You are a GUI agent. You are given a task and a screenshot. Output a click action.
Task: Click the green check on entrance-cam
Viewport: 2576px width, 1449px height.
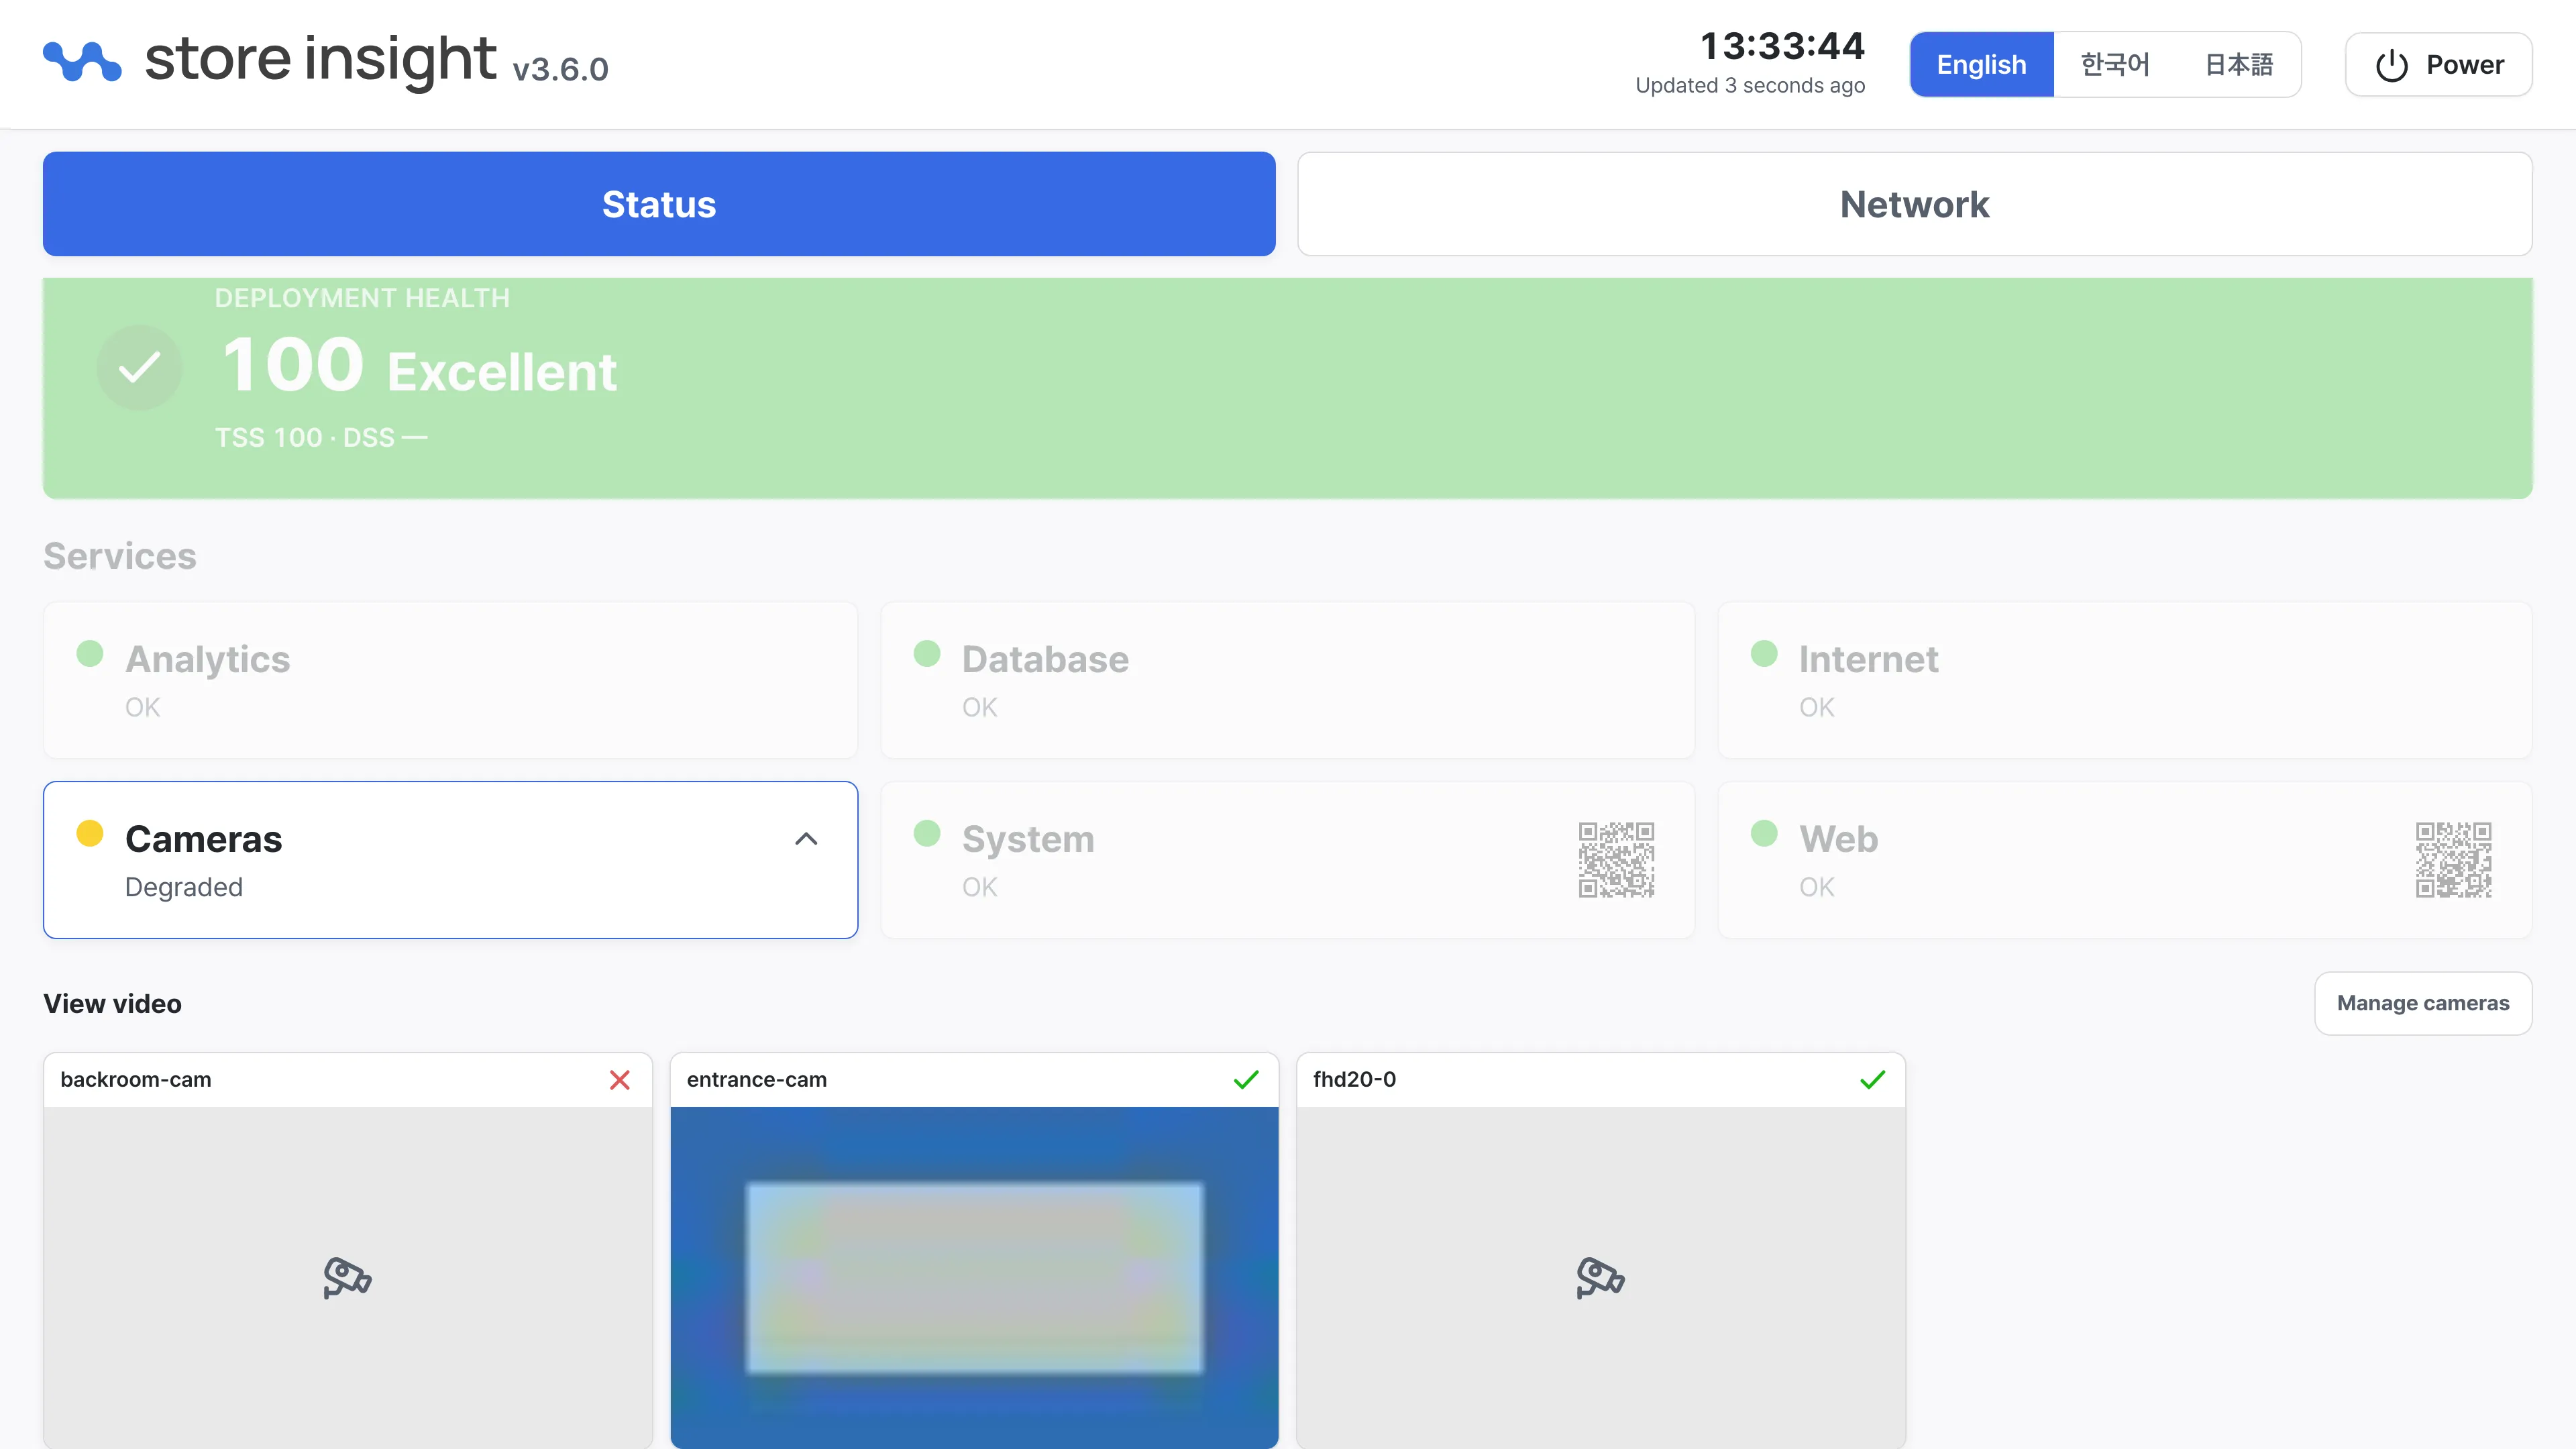(1246, 1080)
